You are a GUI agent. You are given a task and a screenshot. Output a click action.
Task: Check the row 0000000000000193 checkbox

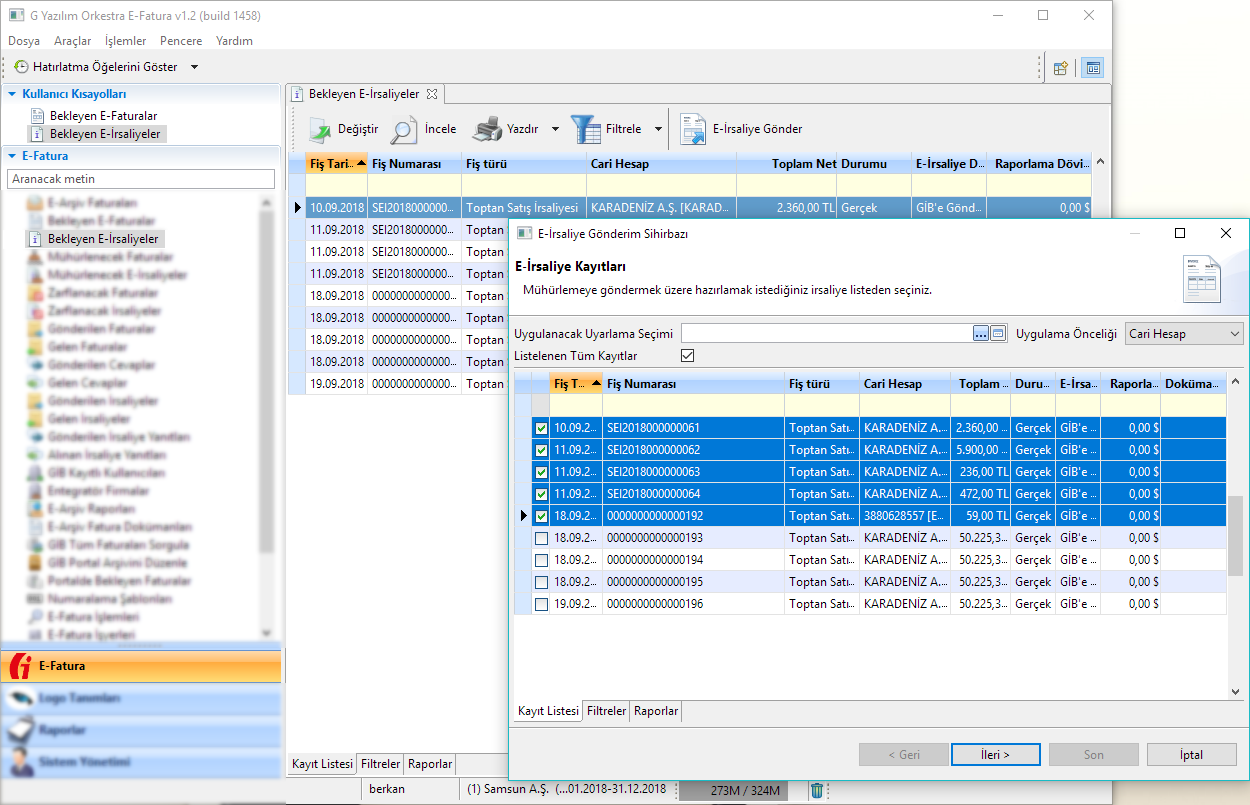pyautogui.click(x=541, y=538)
